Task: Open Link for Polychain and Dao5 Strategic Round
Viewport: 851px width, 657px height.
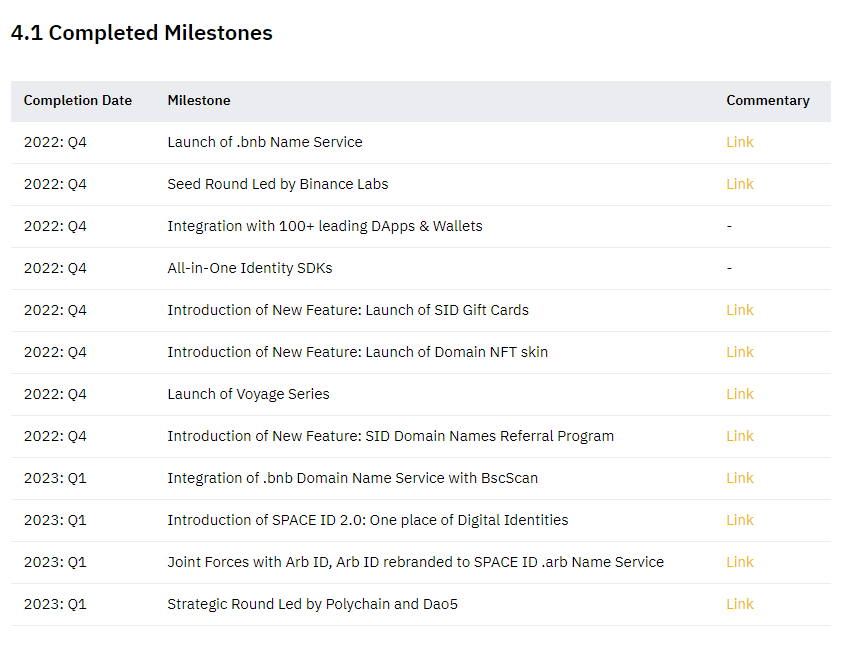Action: tap(740, 604)
